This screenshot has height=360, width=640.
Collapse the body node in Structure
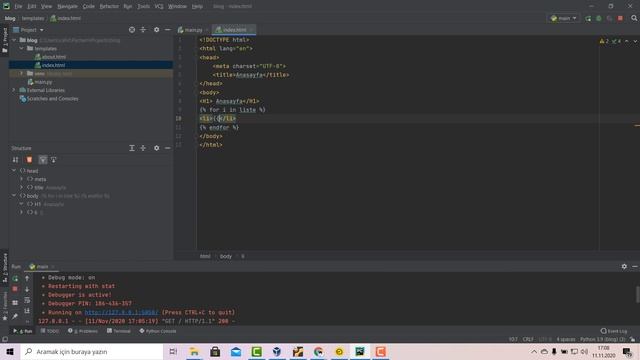[x=14, y=196]
